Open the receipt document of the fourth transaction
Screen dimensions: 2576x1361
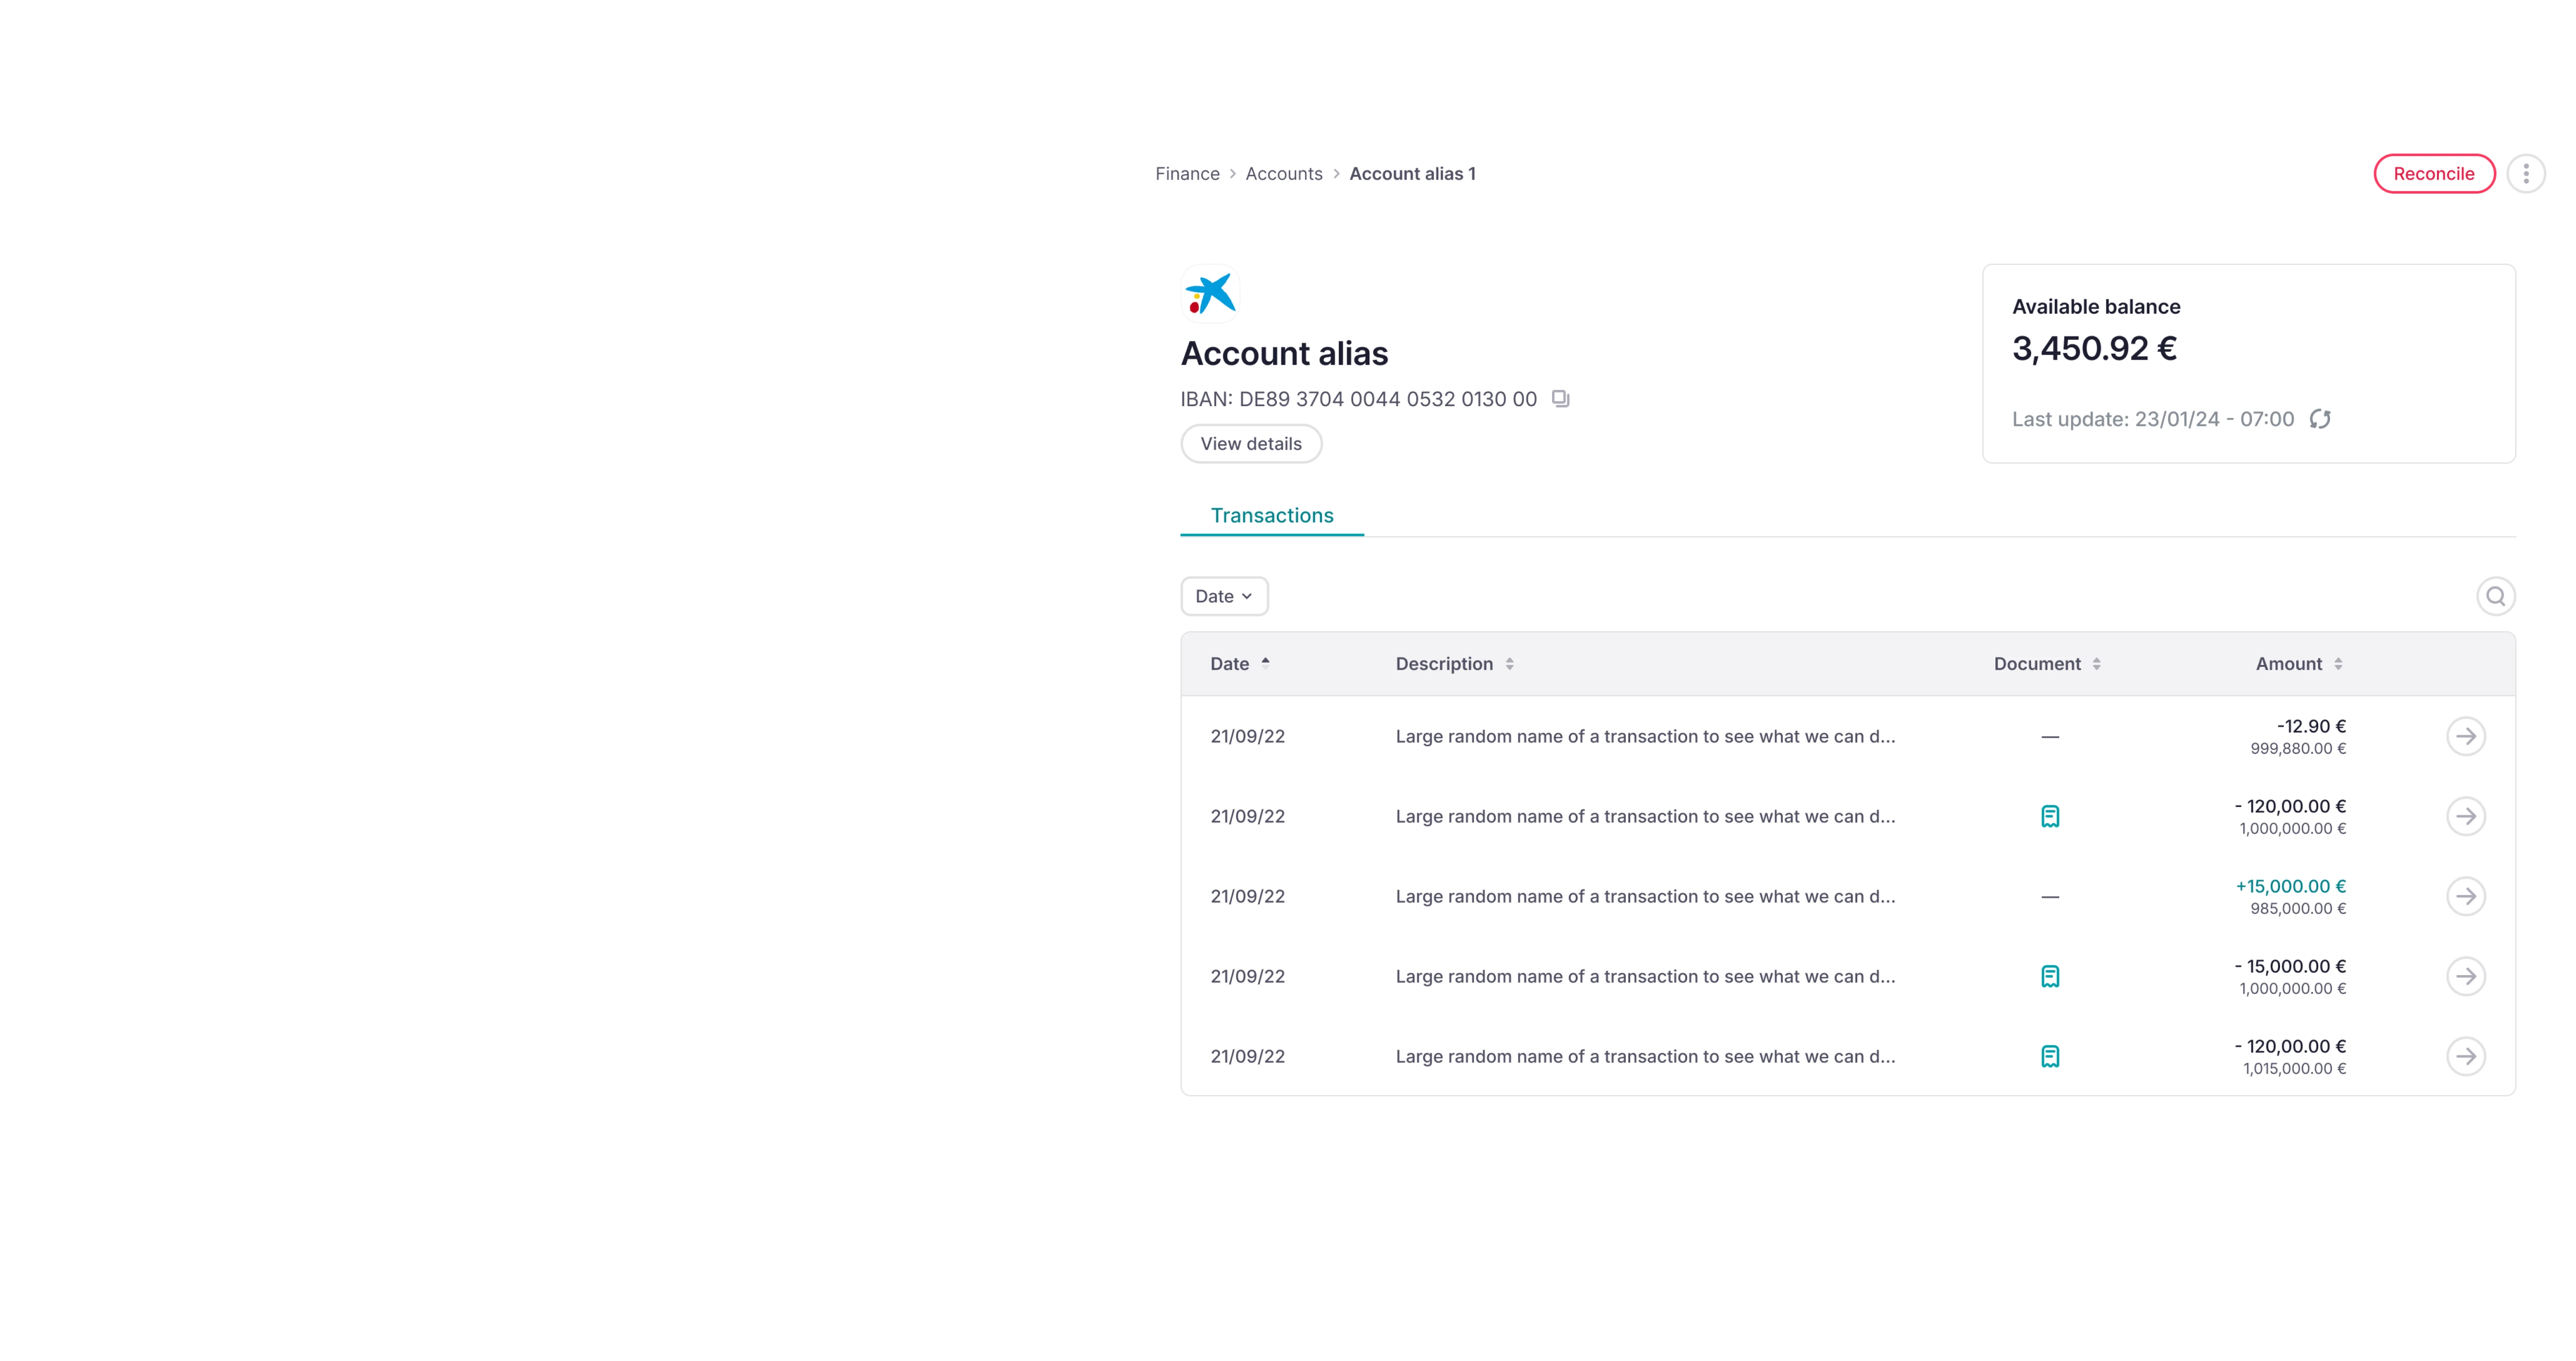(x=2049, y=976)
